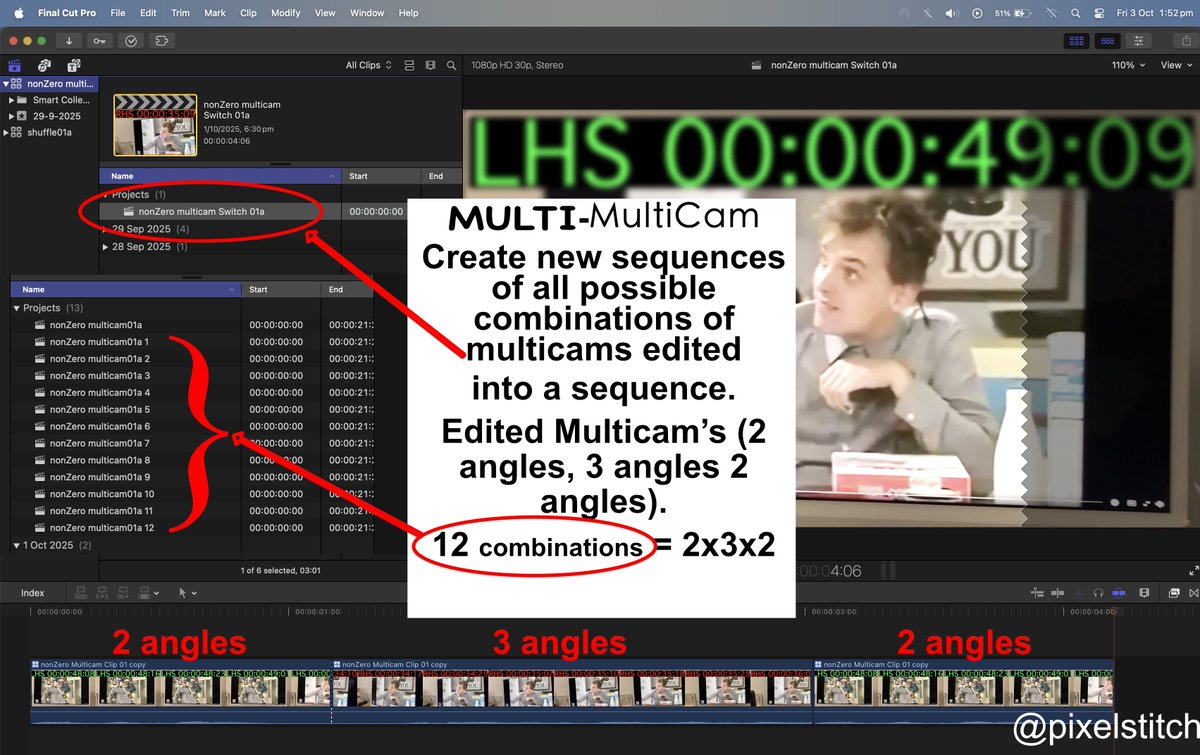Collapse the Projects (13) group

pyautogui.click(x=17, y=308)
